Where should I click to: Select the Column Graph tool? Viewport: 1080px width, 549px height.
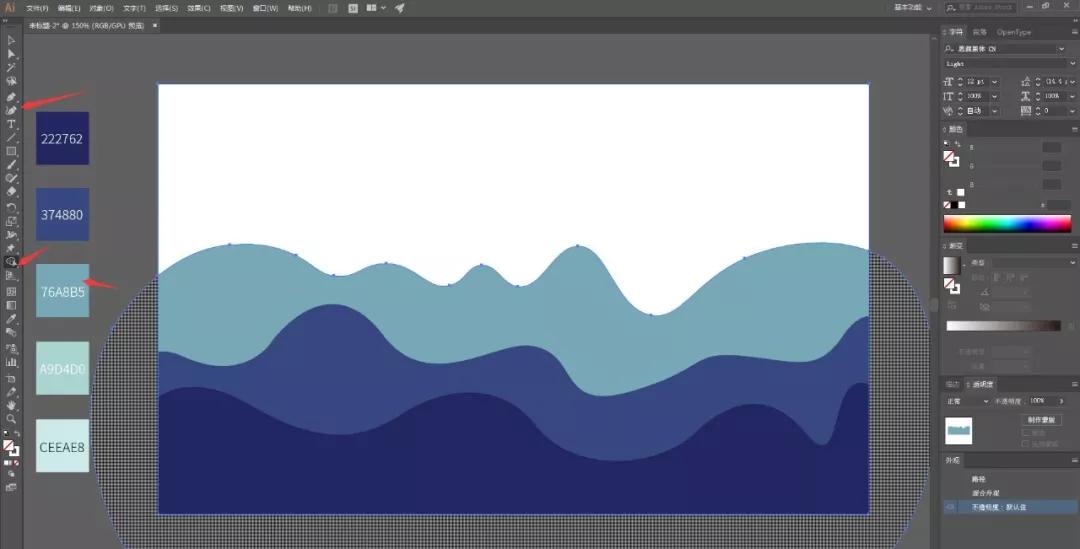pos(11,362)
